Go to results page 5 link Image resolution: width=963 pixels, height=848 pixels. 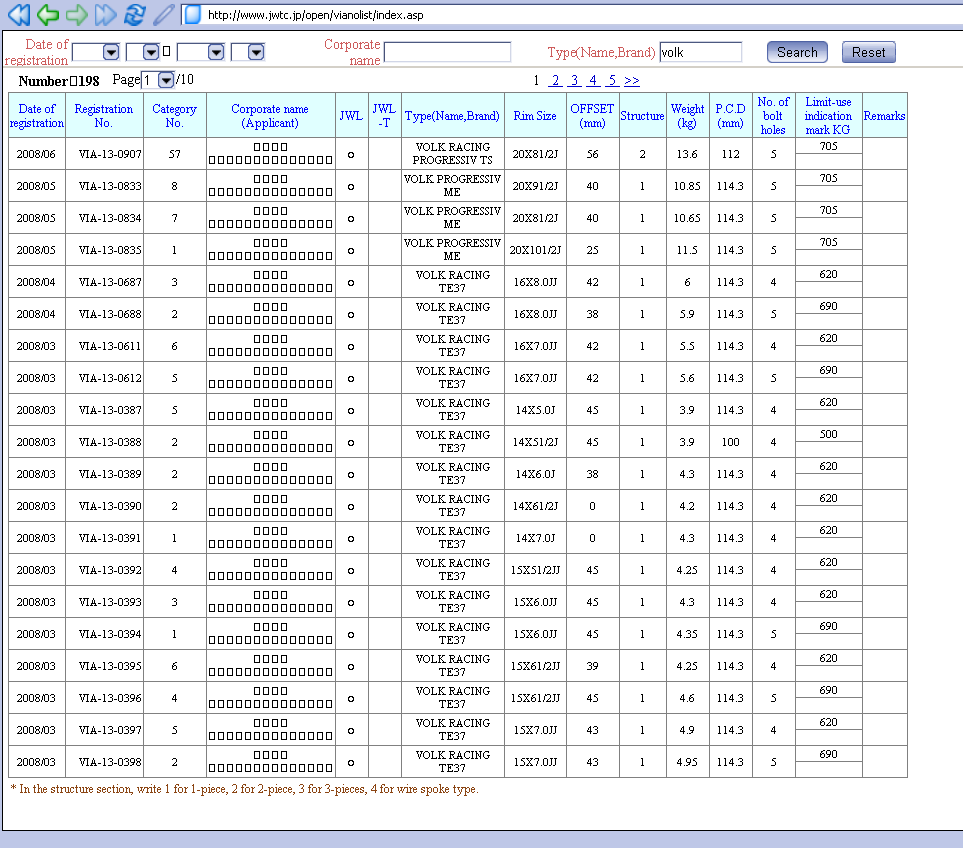[611, 81]
